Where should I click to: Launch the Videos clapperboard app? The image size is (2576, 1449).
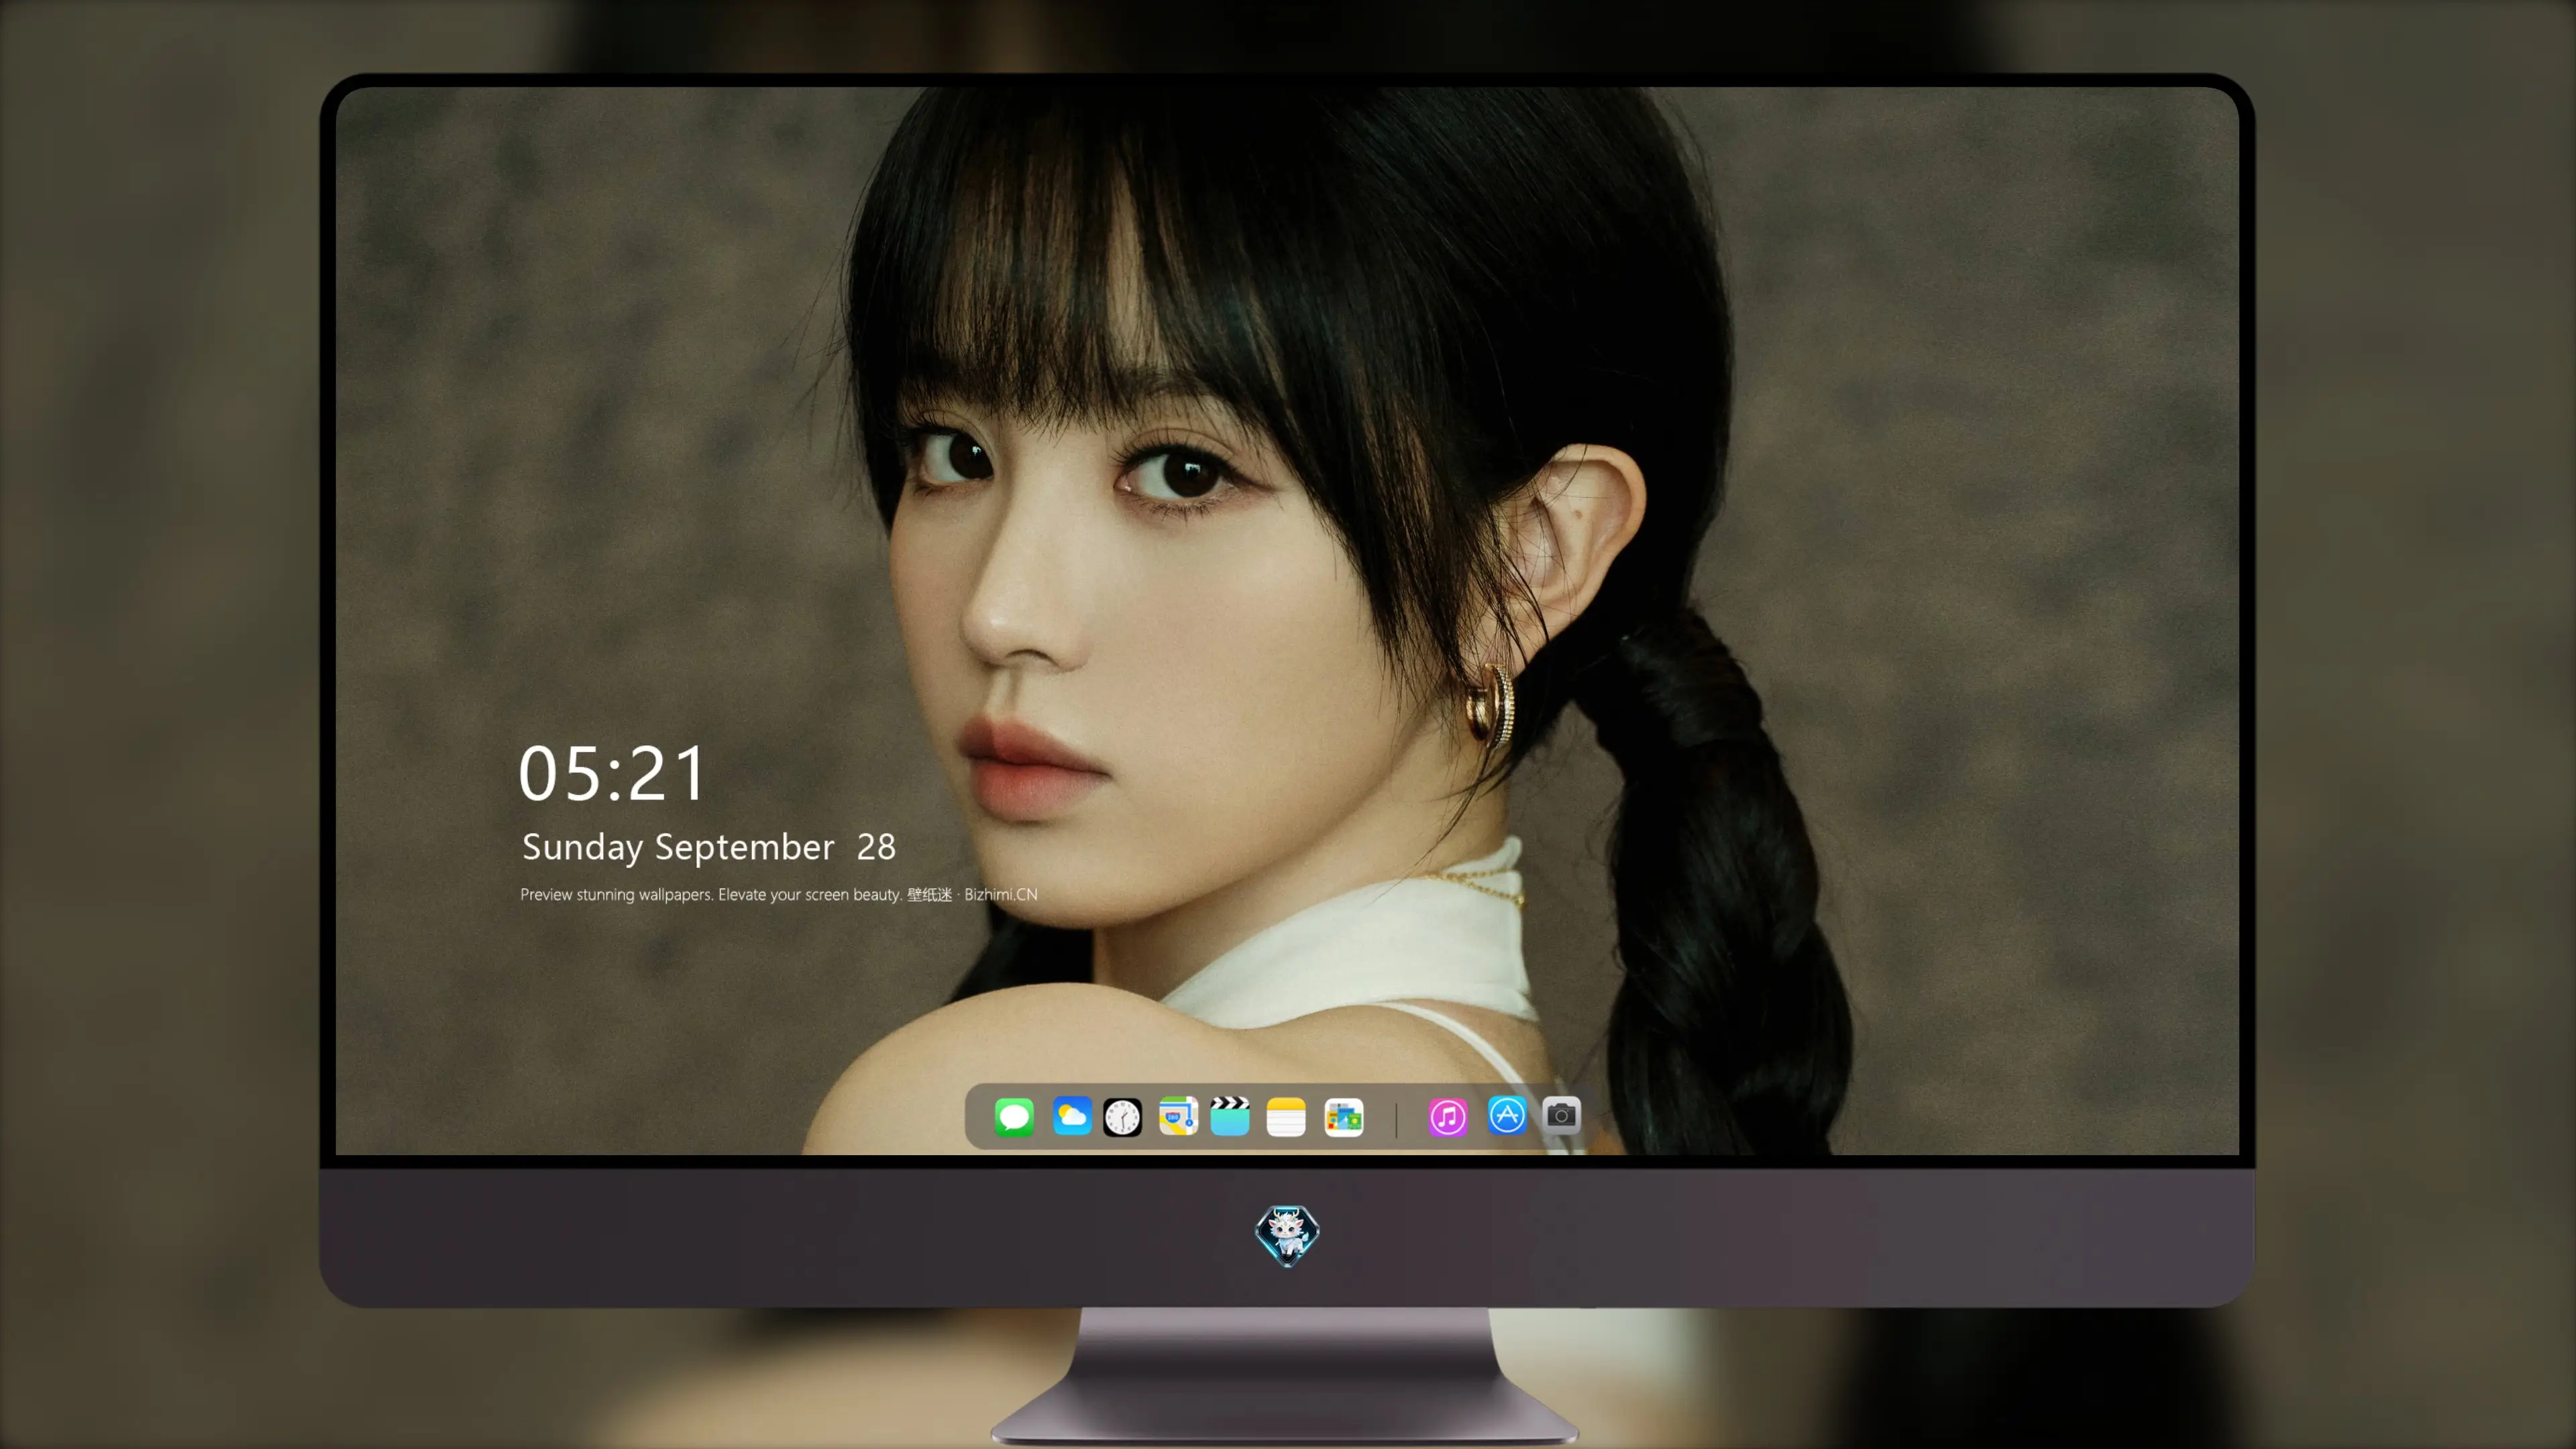[1230, 1116]
